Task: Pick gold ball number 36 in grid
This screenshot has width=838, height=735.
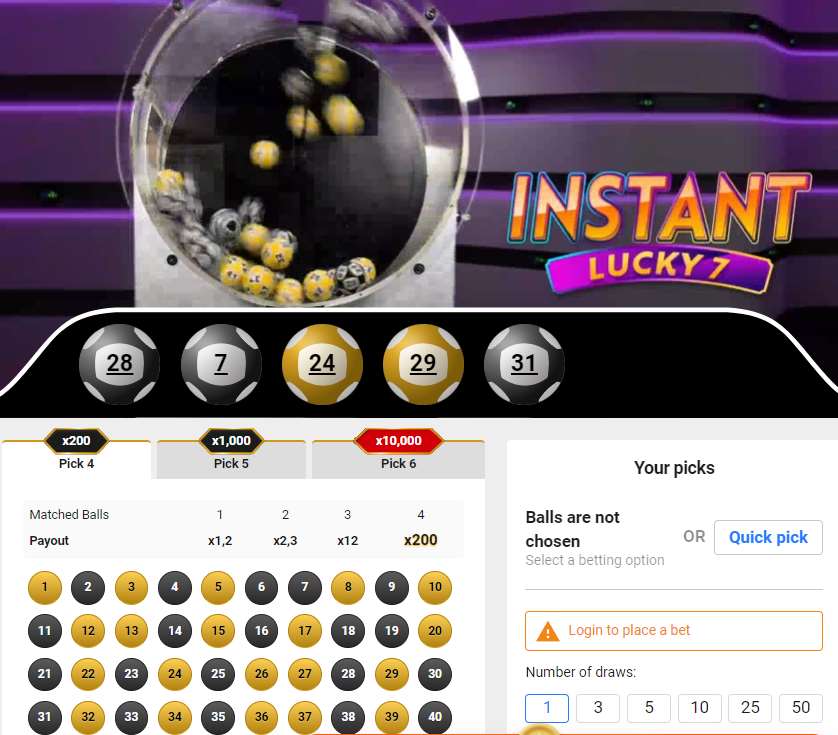Action: (261, 717)
